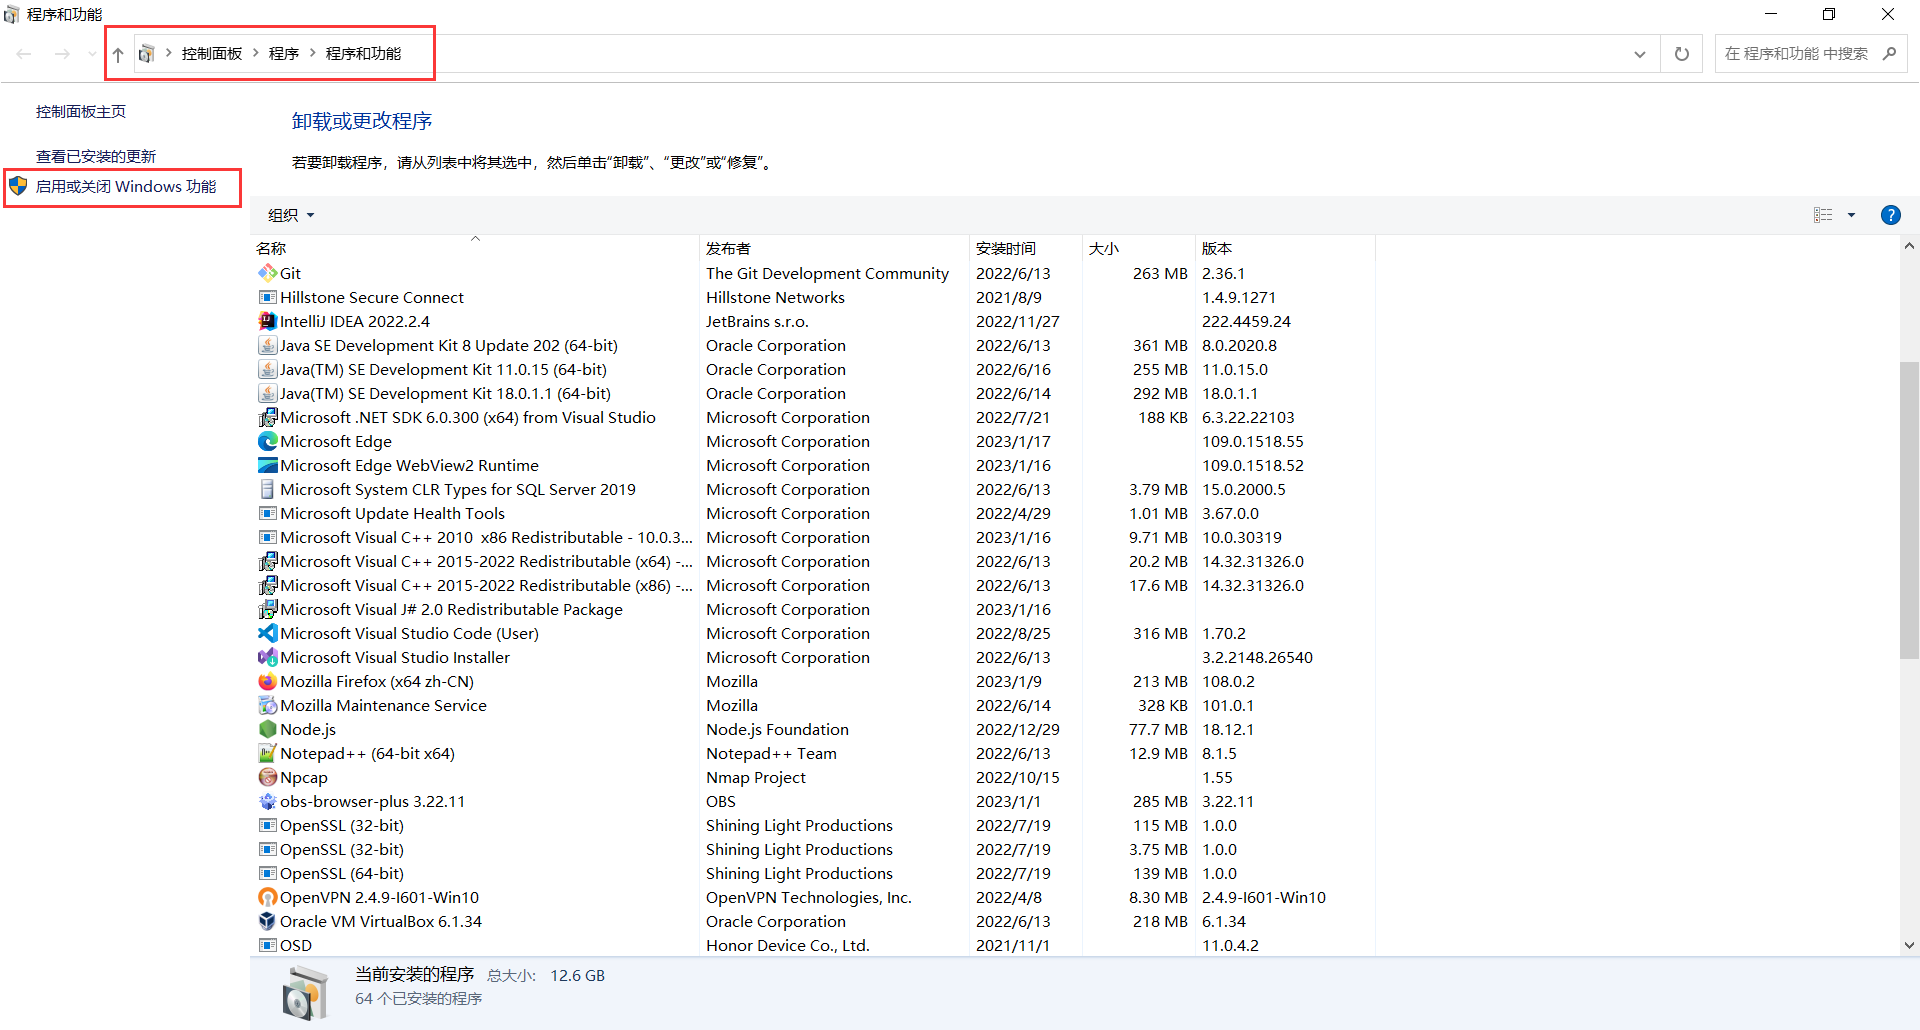The width and height of the screenshot is (1920, 1030).
Task: Click the 当前安装的程序 status icon
Action: (305, 993)
